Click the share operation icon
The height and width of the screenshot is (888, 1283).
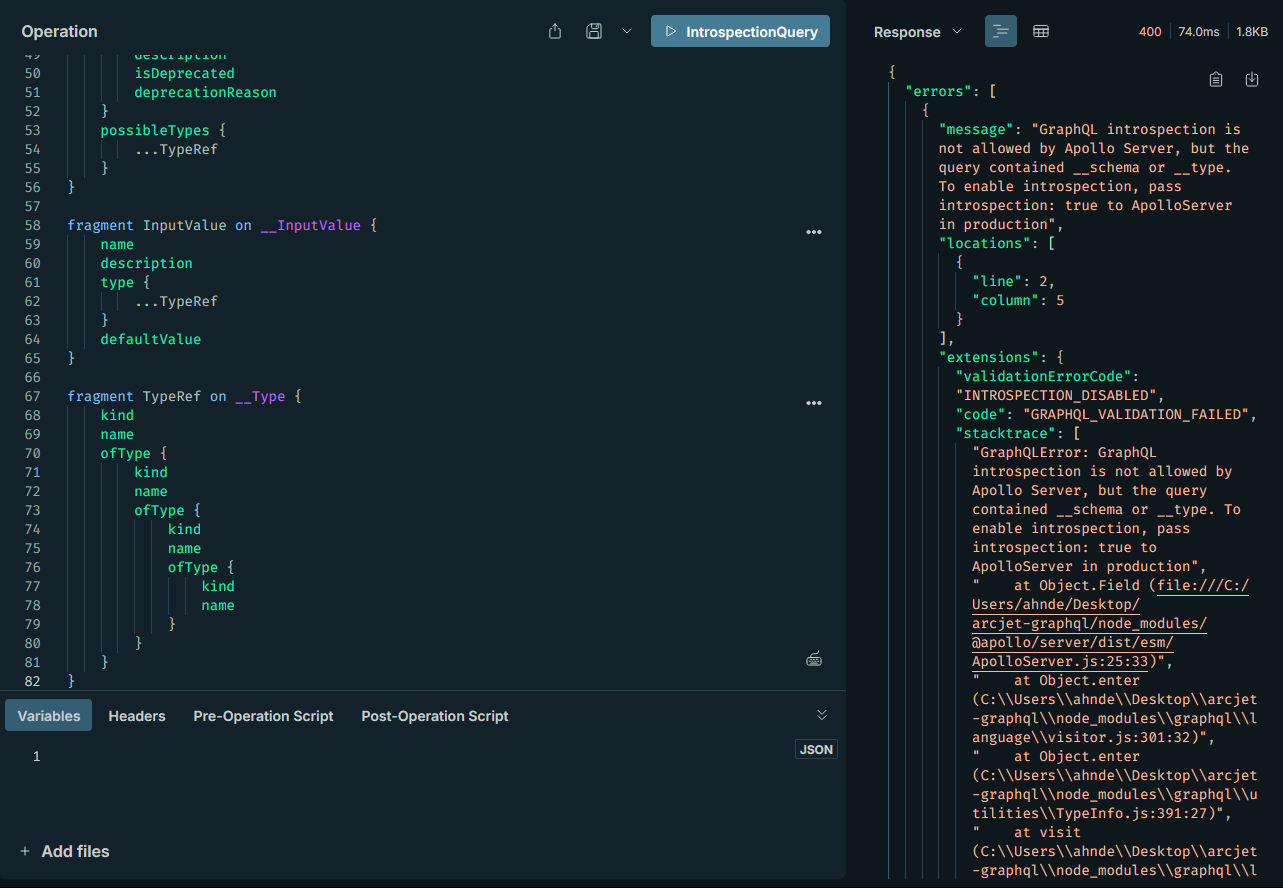tap(554, 31)
